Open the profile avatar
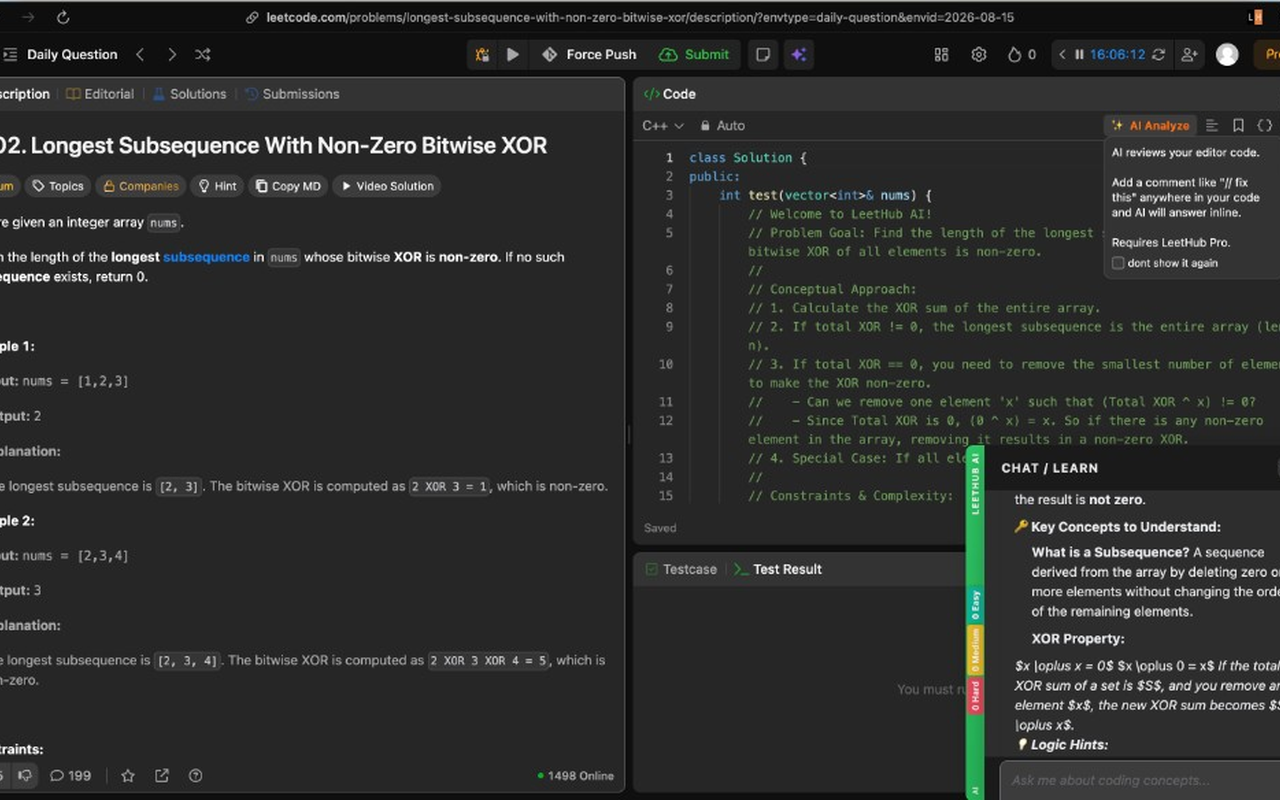 [1227, 55]
